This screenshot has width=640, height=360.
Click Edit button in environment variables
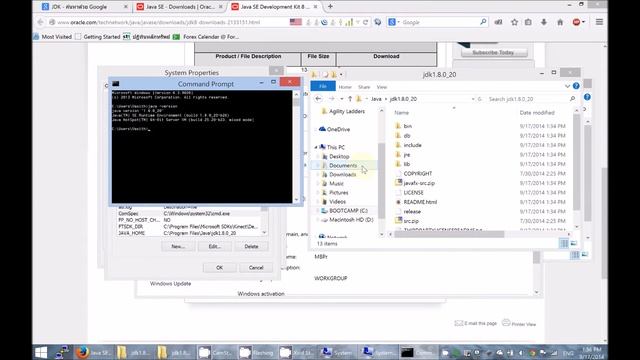215,247
